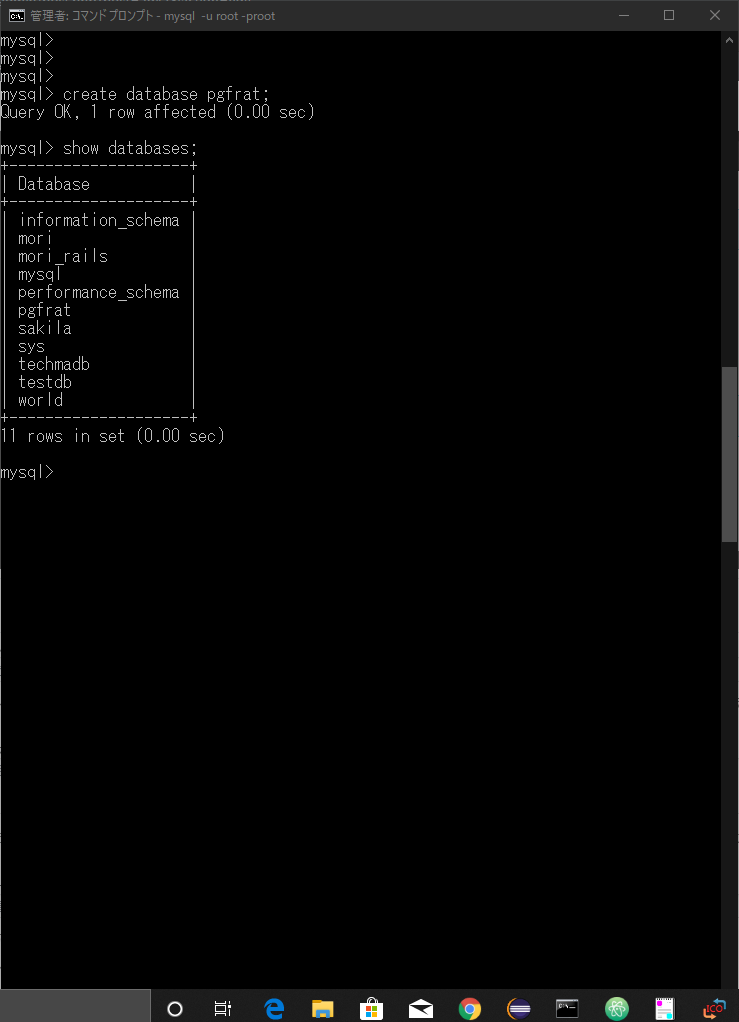Image resolution: width=739 pixels, height=1022 pixels.
Task: Click the Command Prompt window system icon
Action: 17,16
